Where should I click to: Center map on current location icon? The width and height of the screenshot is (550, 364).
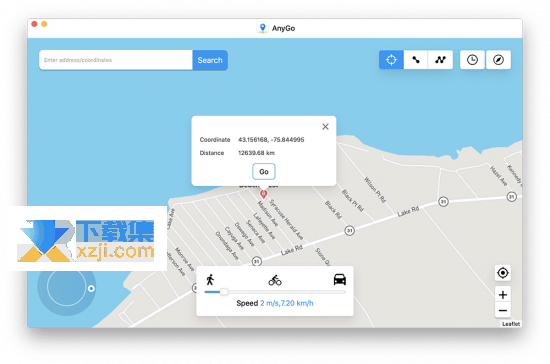[x=503, y=273]
